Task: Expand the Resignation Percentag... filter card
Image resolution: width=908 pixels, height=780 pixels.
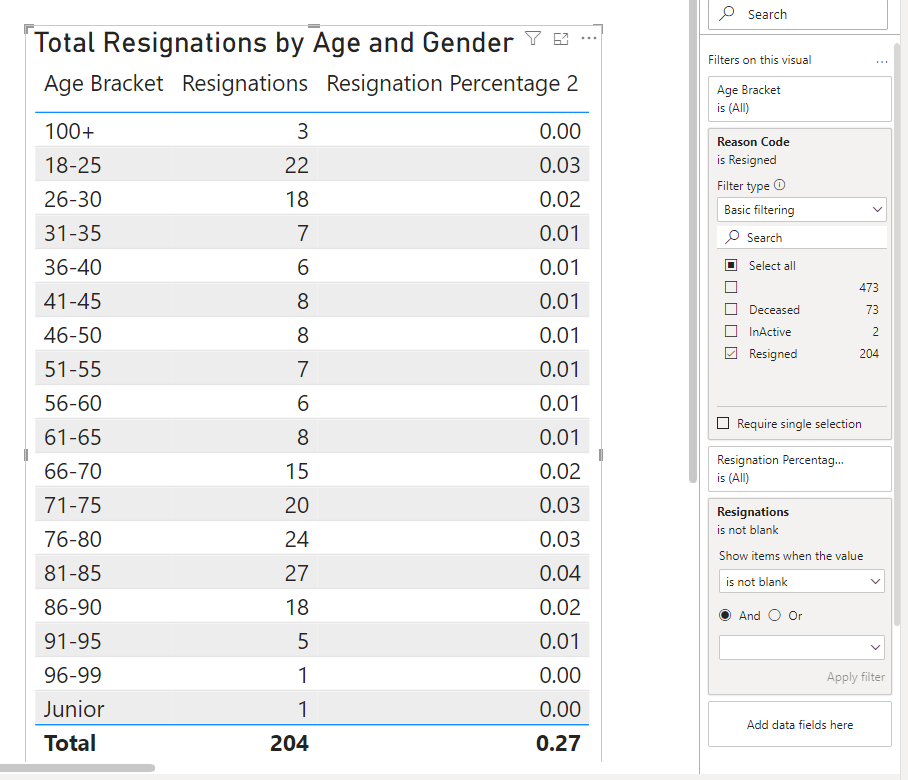Action: click(x=799, y=469)
